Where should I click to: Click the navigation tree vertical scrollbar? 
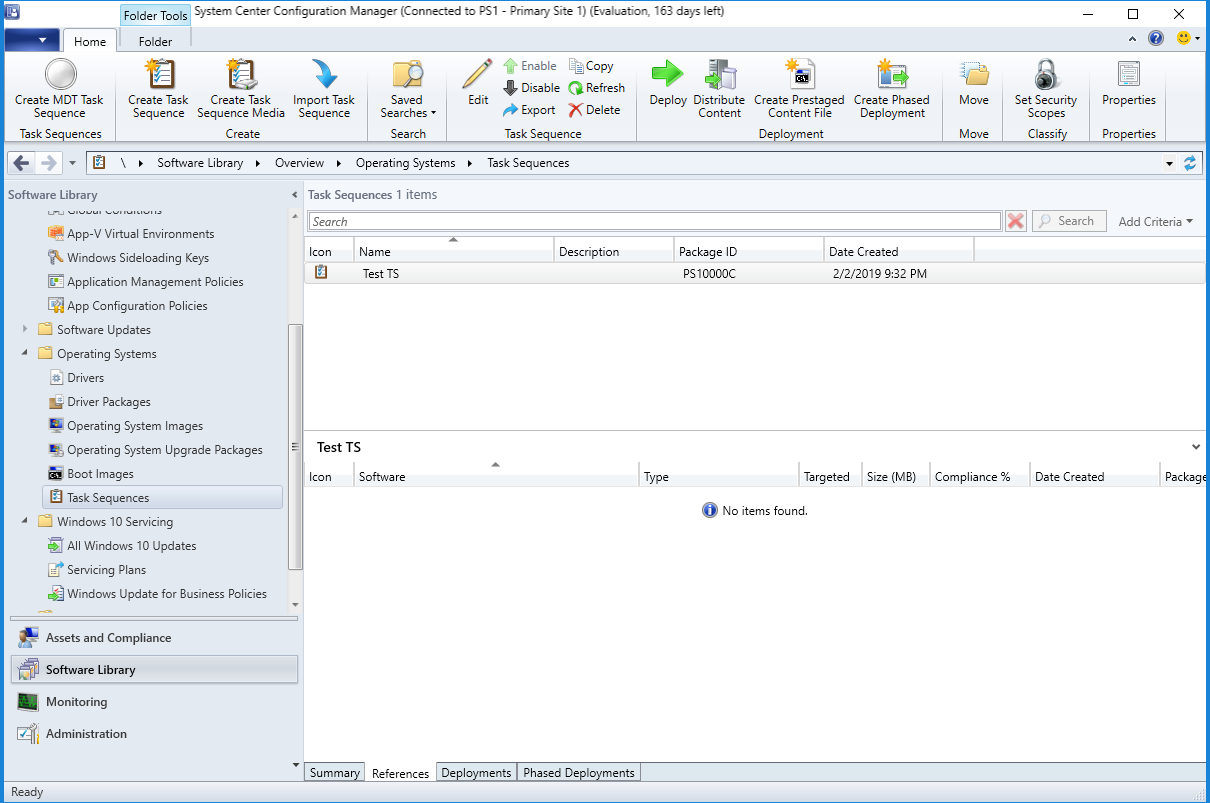pos(294,446)
